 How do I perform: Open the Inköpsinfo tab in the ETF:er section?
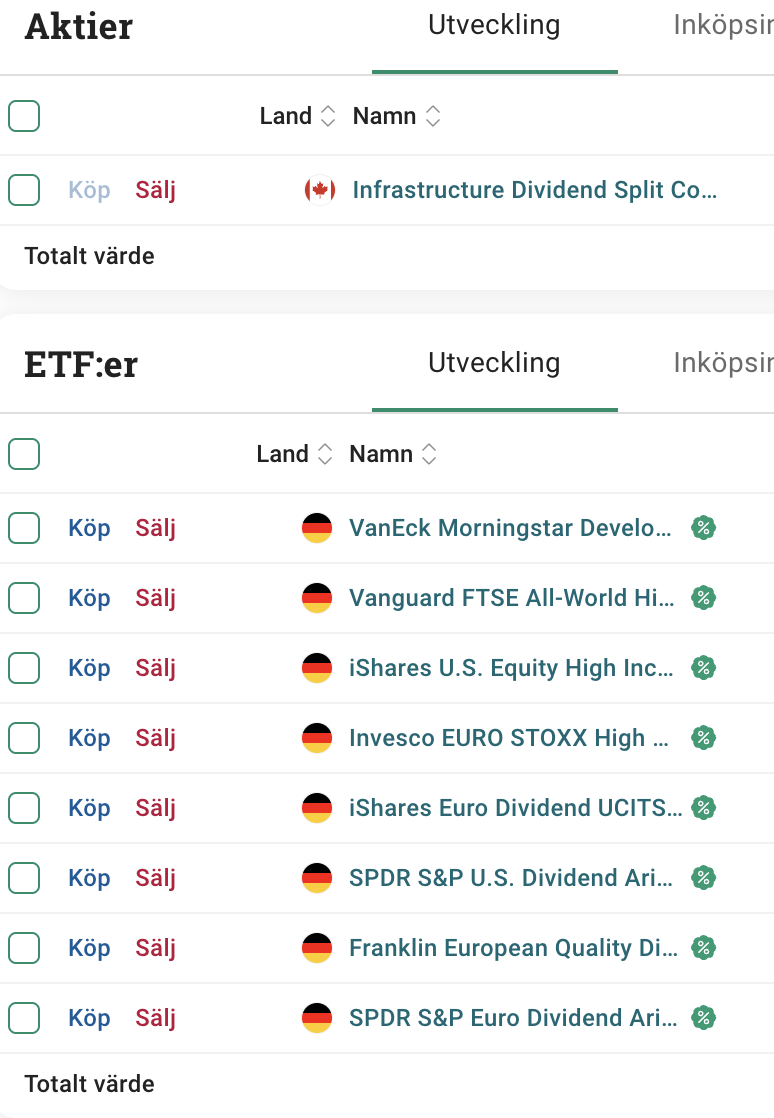[x=723, y=363]
